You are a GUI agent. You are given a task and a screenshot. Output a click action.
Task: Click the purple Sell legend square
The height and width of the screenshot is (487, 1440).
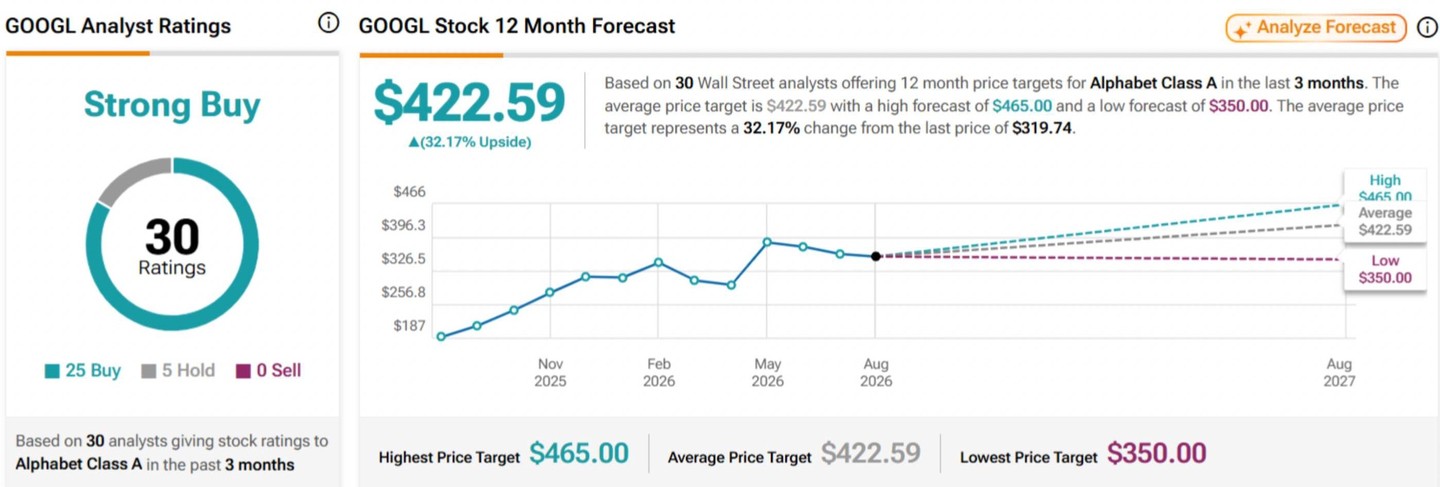(x=243, y=371)
